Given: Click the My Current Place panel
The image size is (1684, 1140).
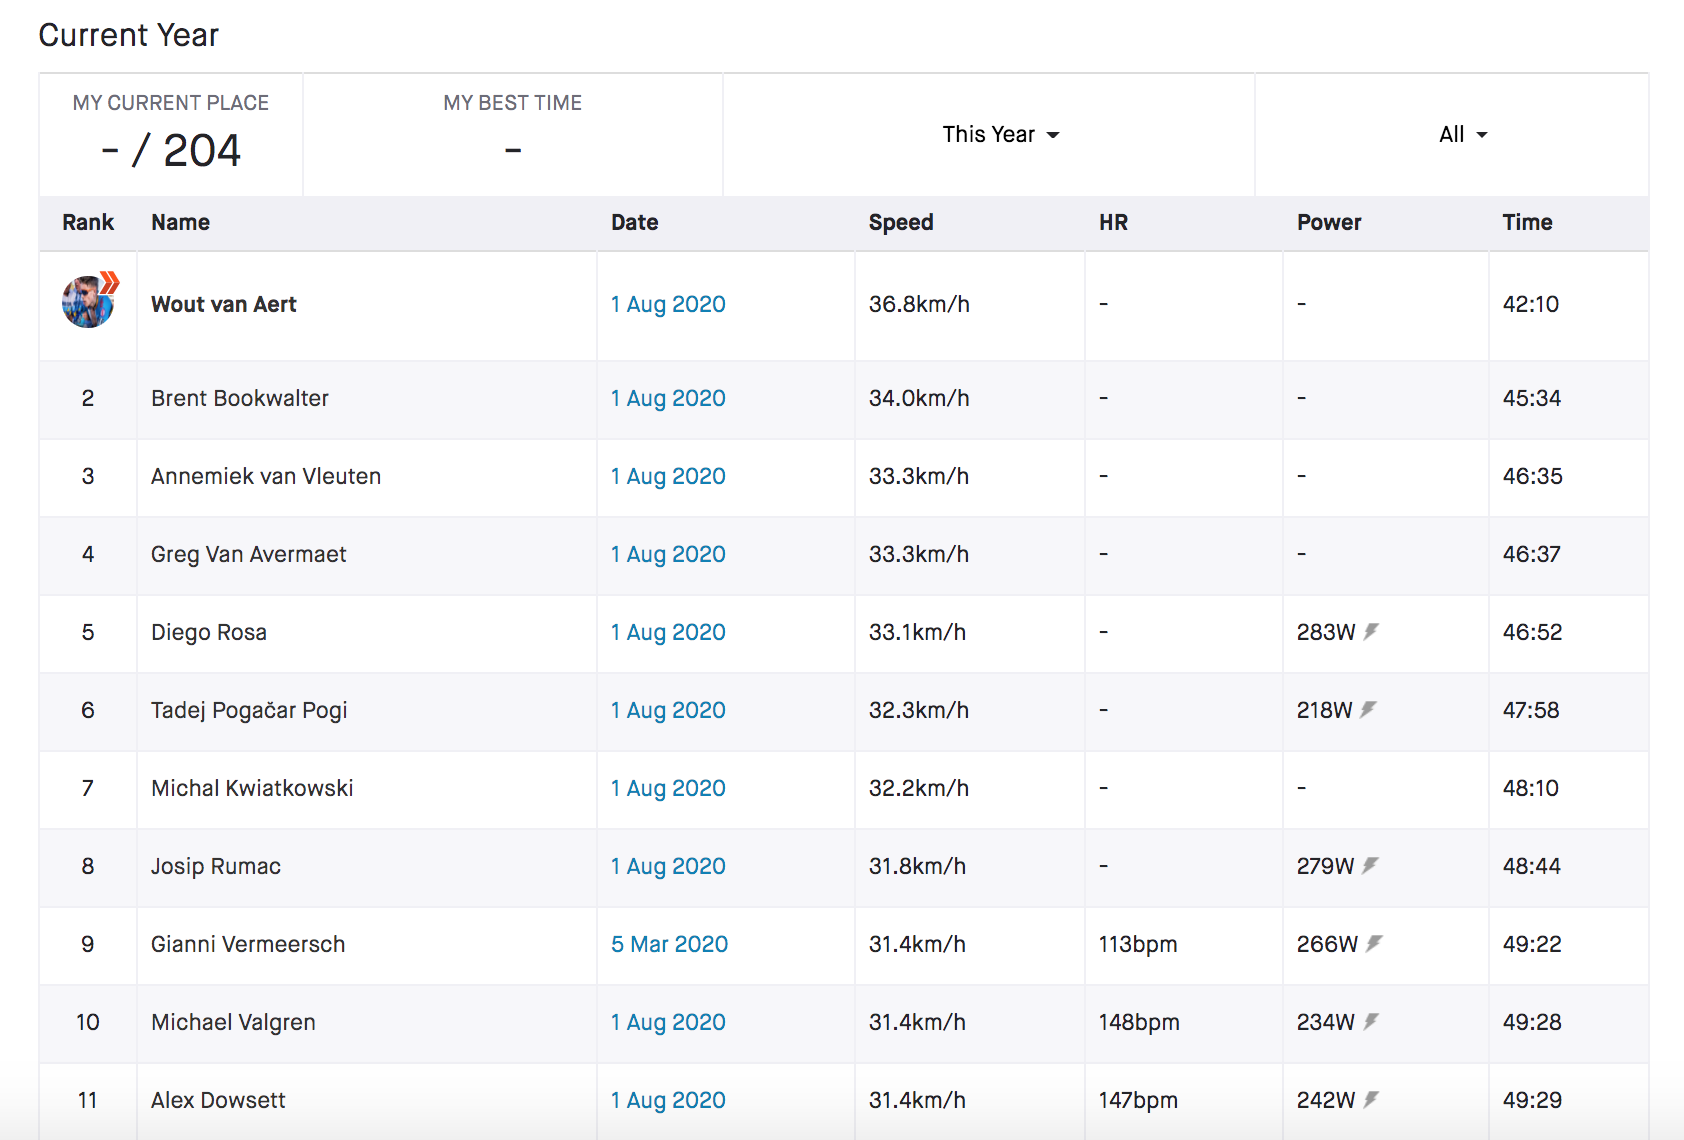Looking at the screenshot, I should pos(171,135).
